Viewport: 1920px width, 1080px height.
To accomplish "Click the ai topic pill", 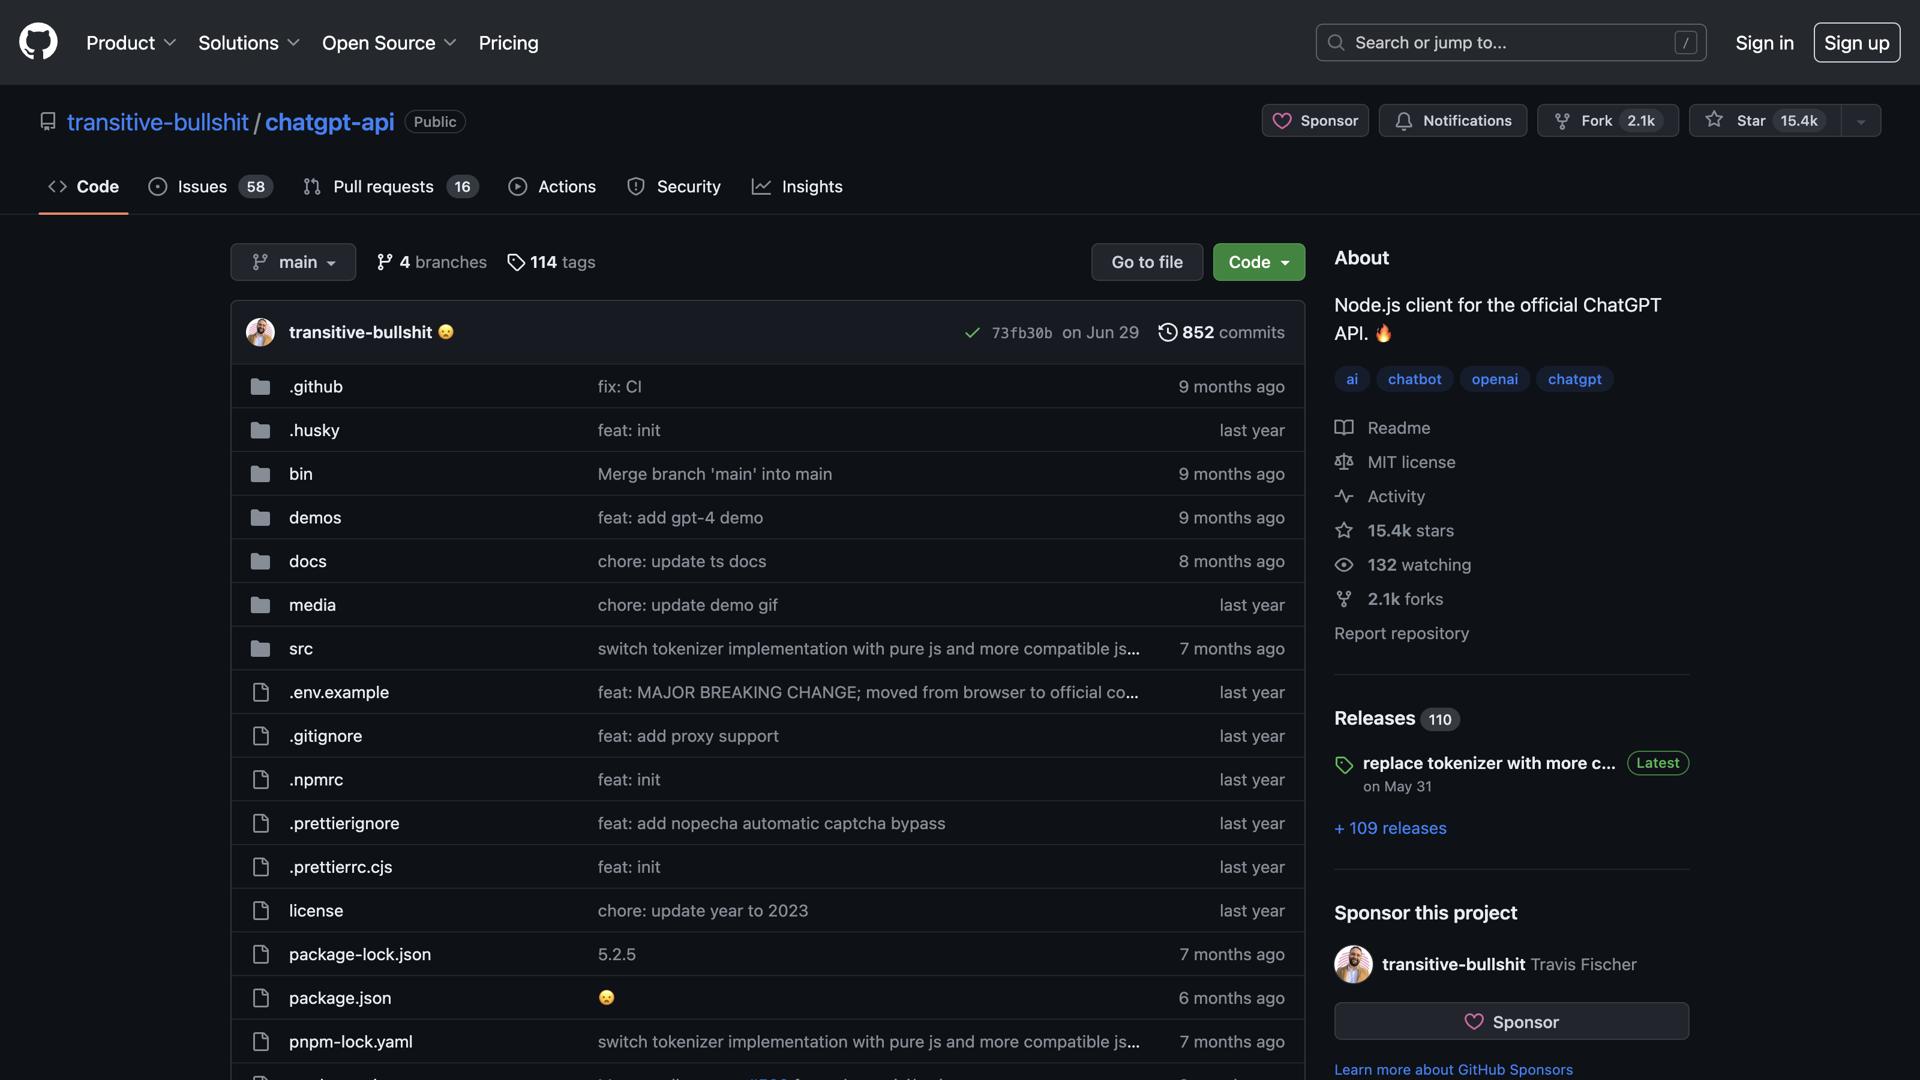I will pos(1351,379).
